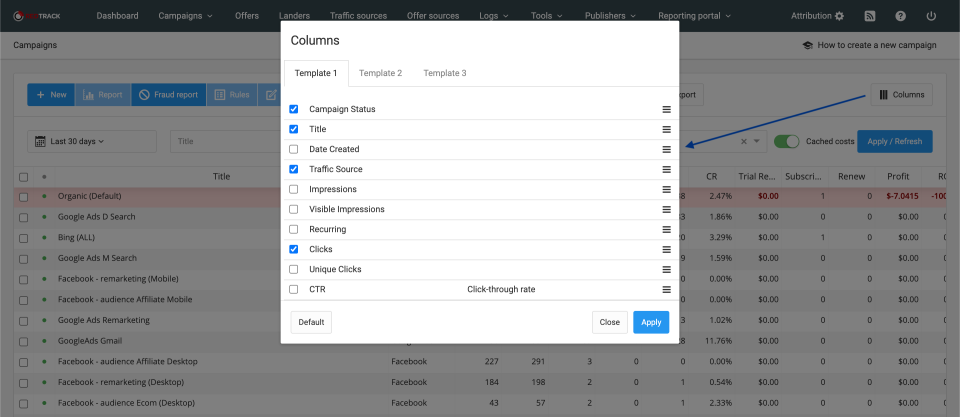
Task: Expand the filter dropdown arrow beside x
Action: [x=757, y=141]
